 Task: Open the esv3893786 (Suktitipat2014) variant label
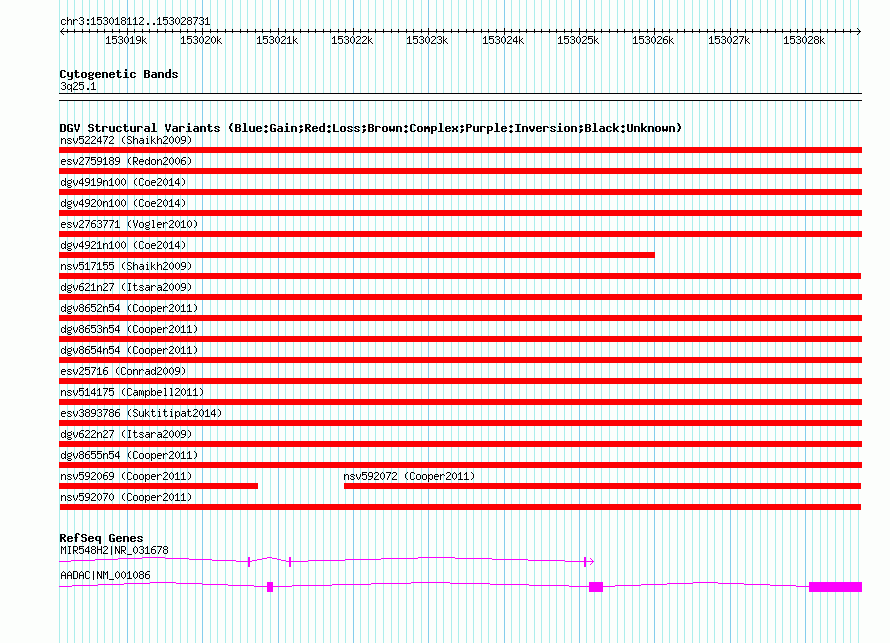tap(141, 413)
